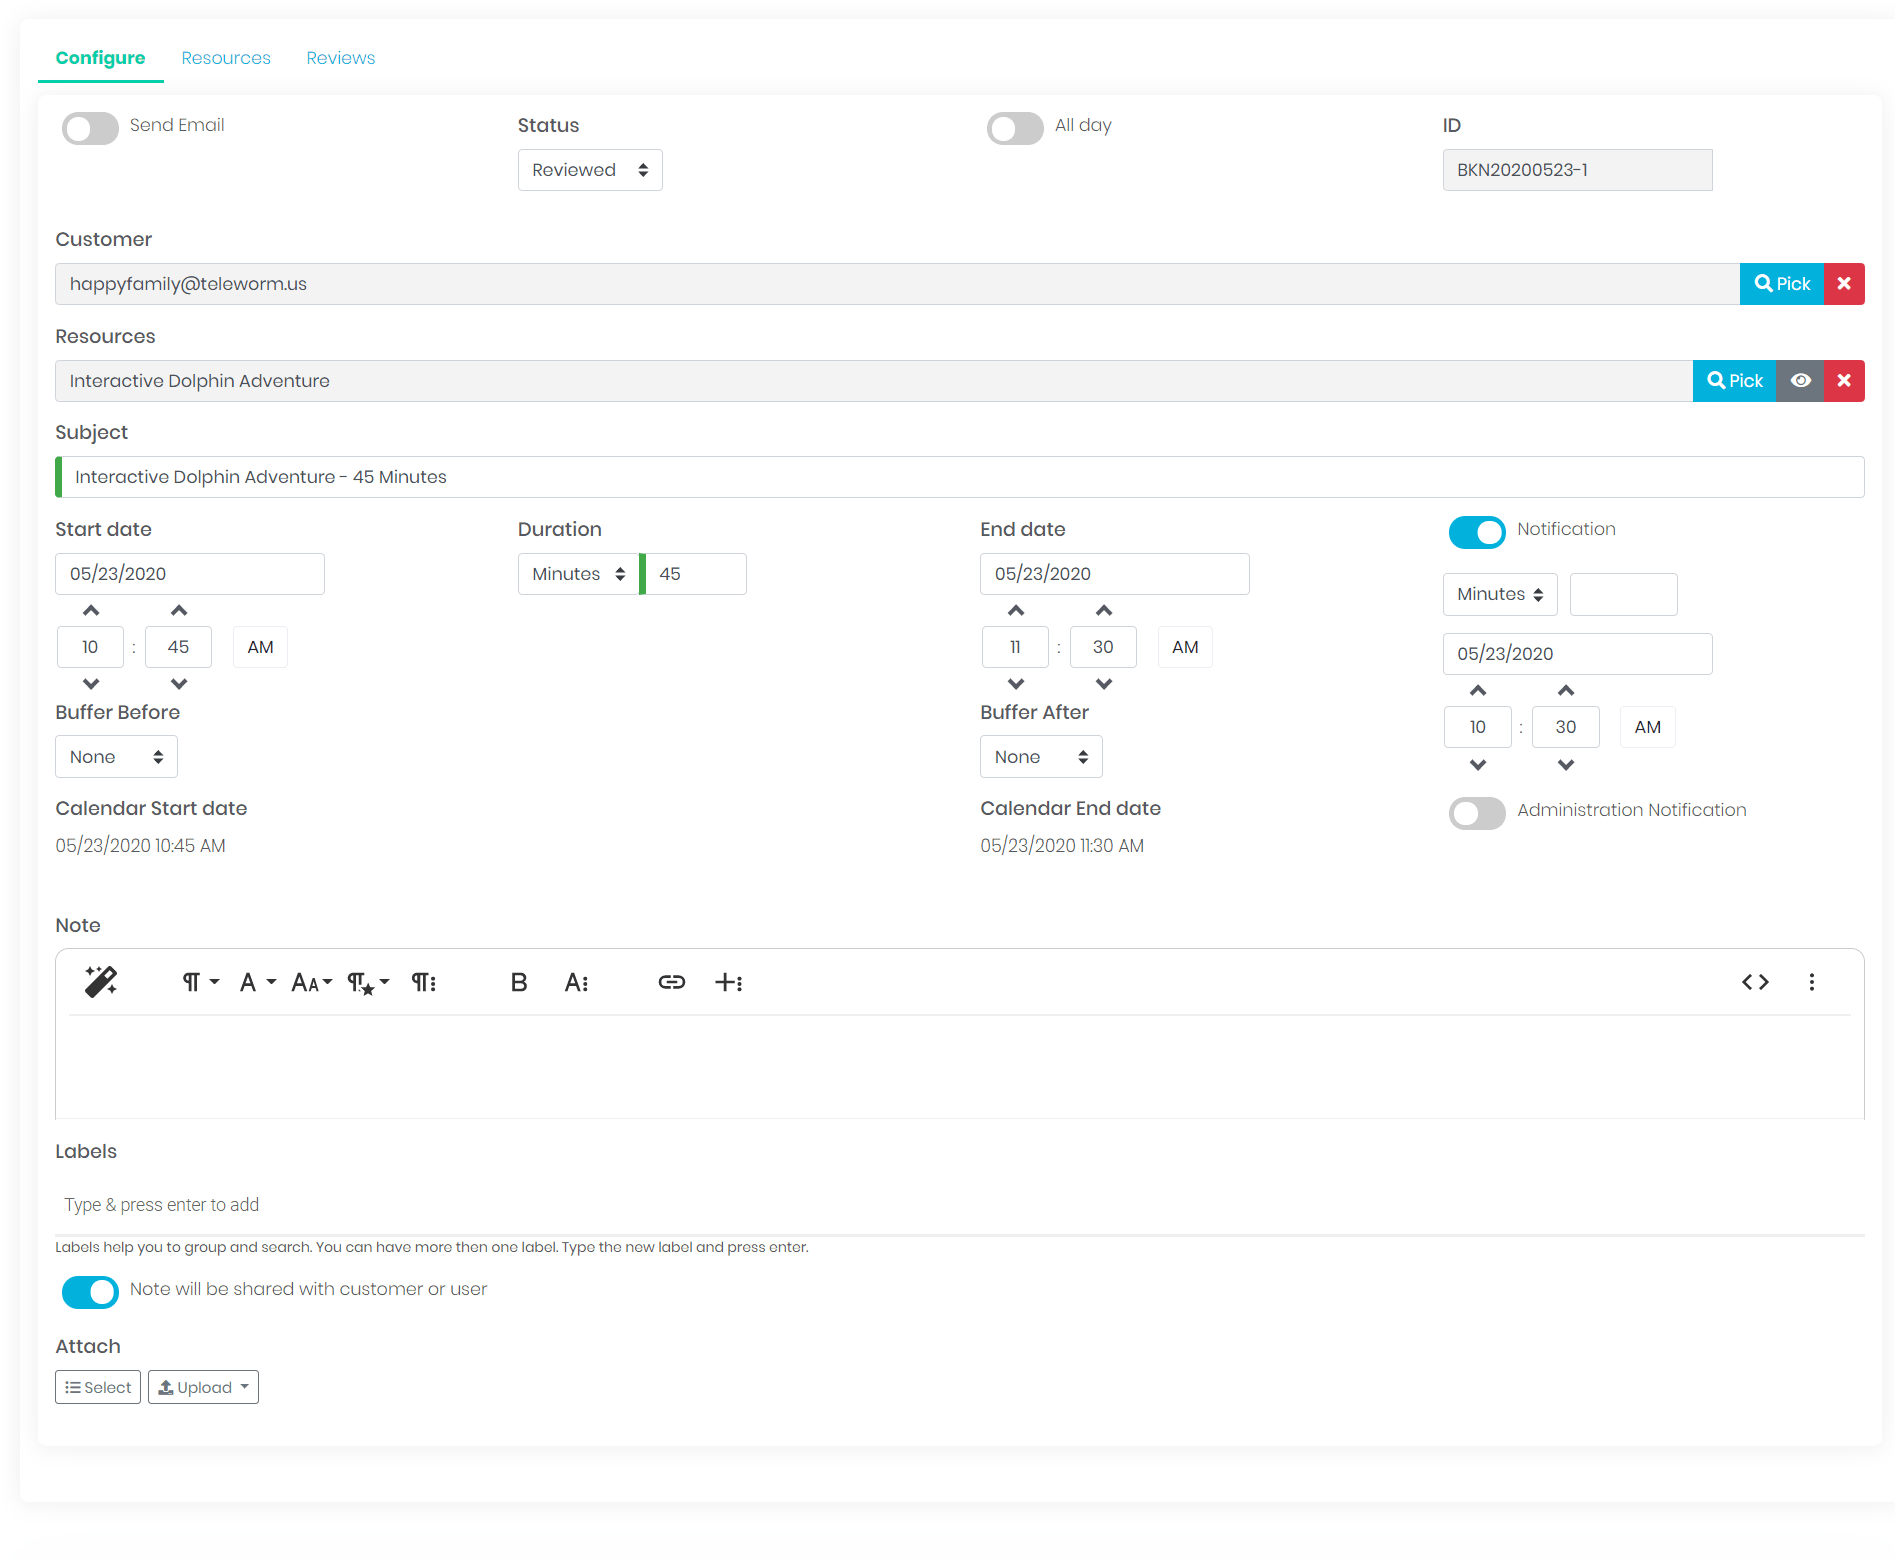Screen dimensions: 1896x1562
Task: Open the magic wand AI formatting tool
Action: click(x=101, y=982)
